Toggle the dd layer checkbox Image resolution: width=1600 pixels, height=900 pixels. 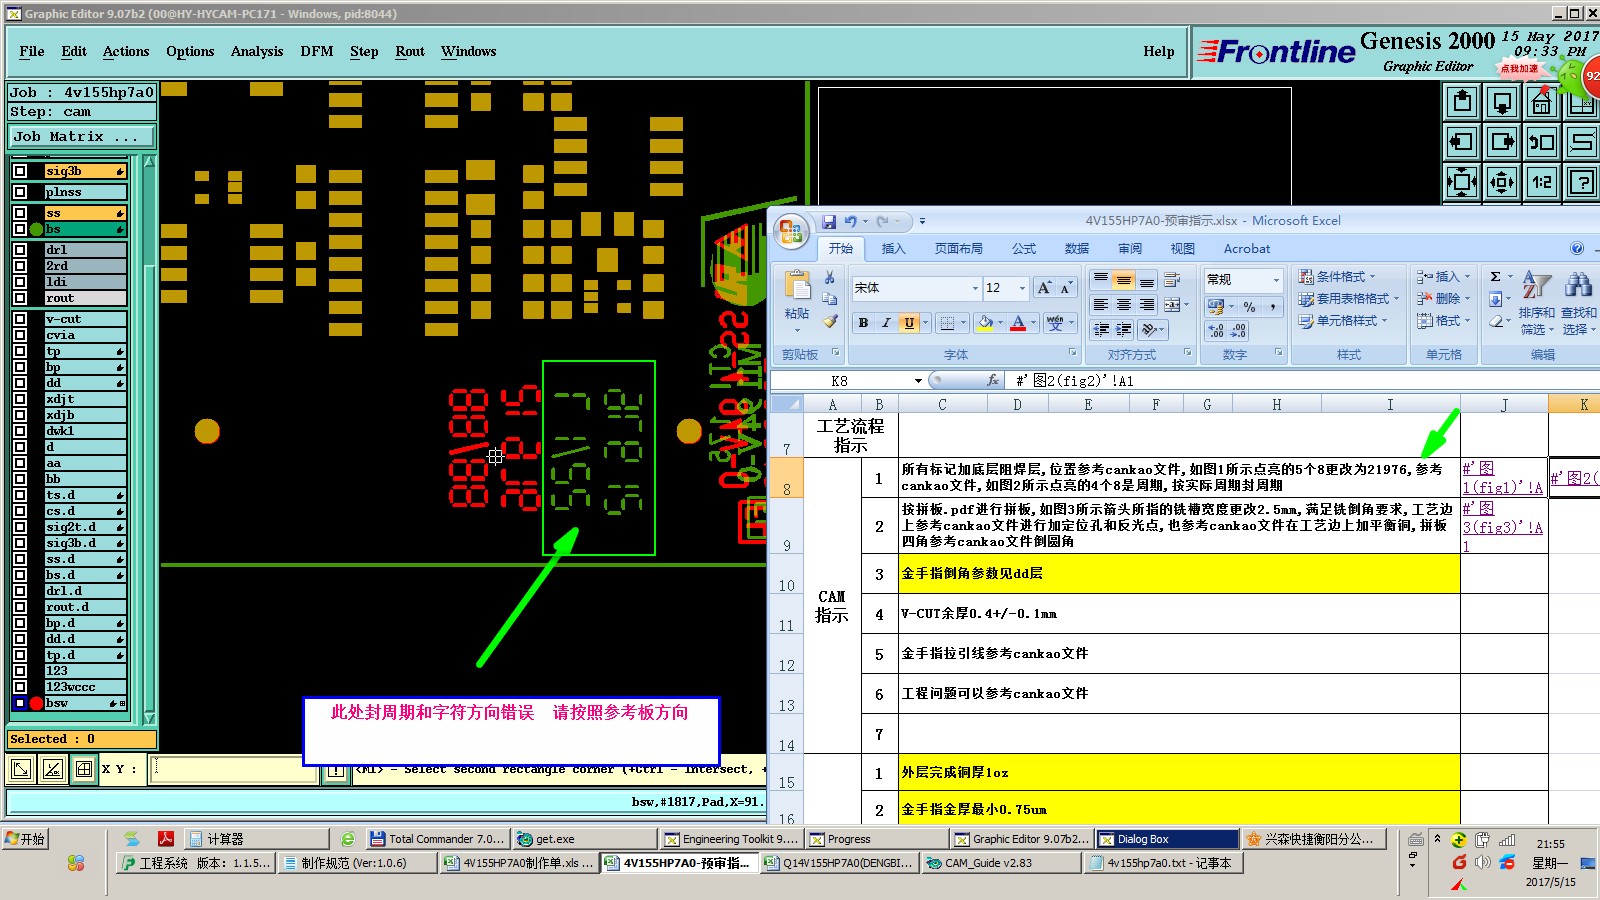pyautogui.click(x=20, y=383)
